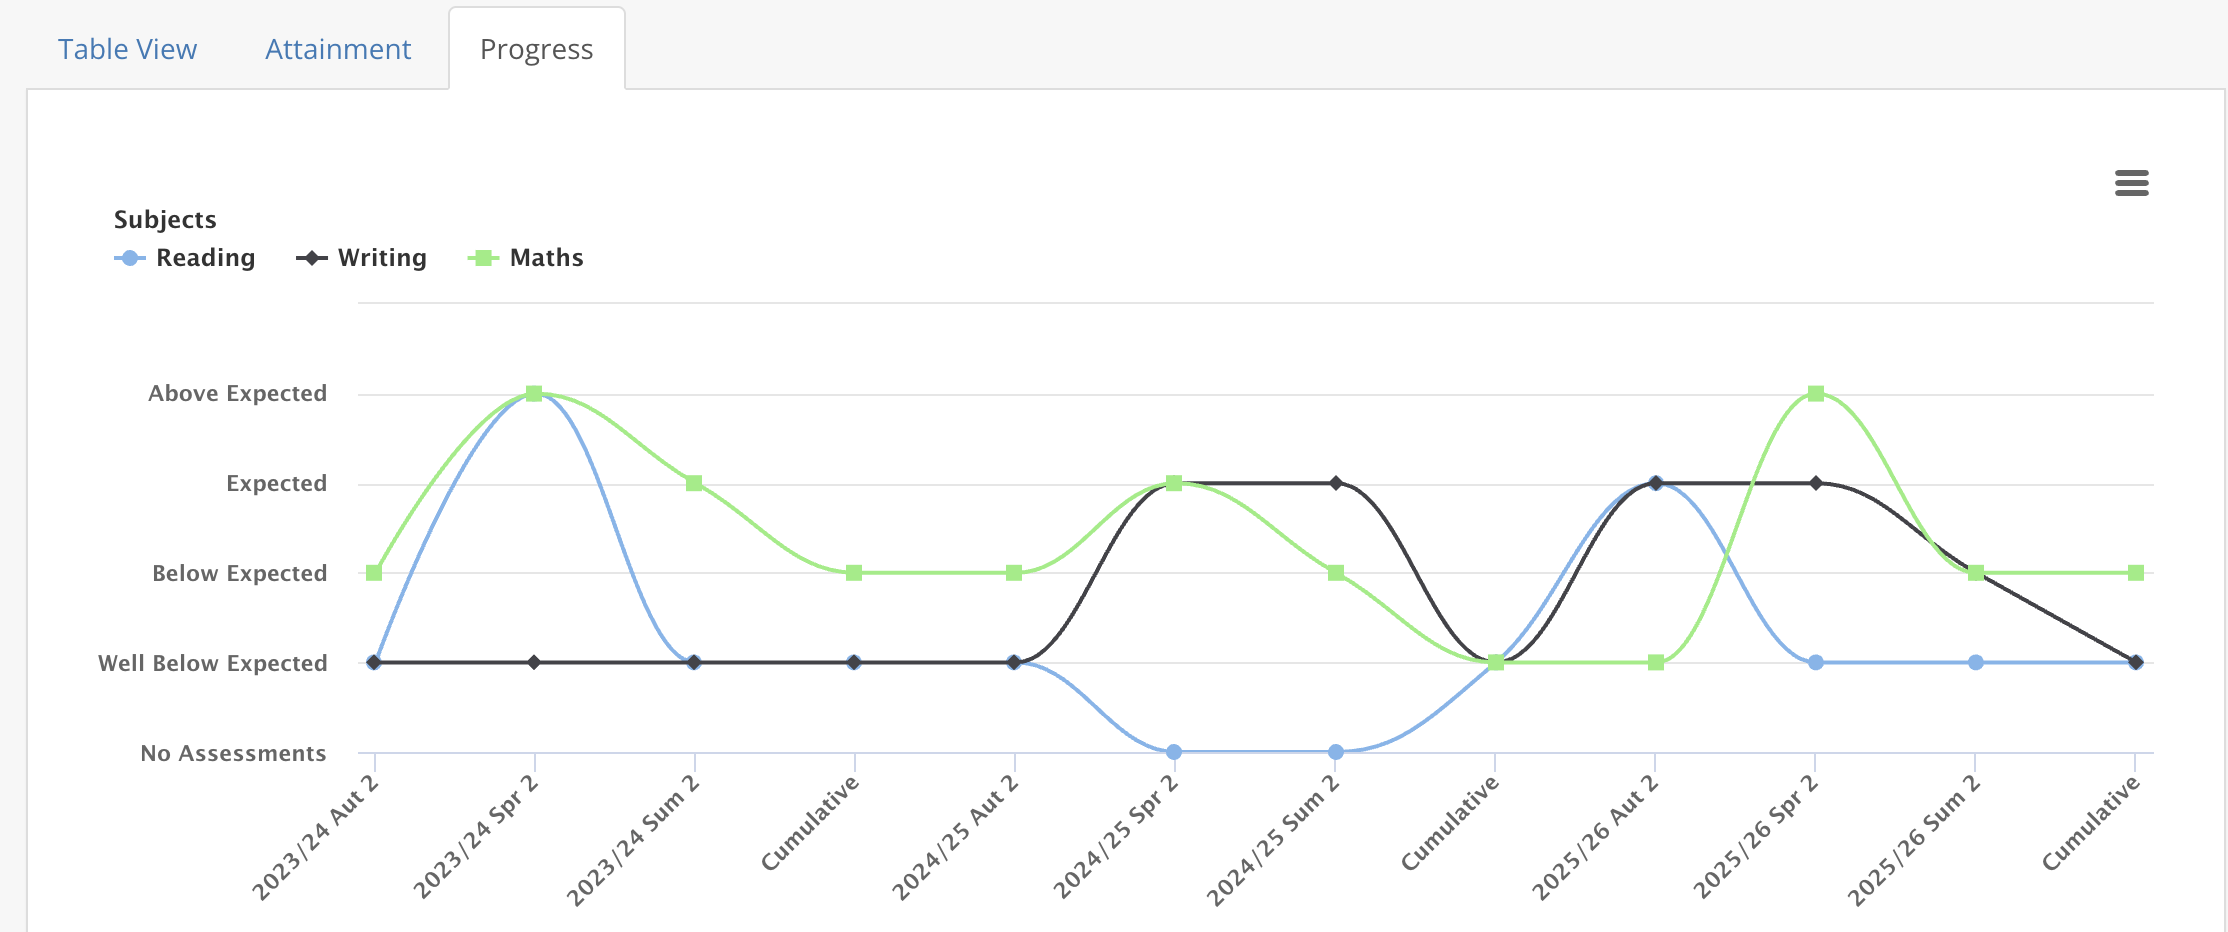
Task: Toggle the Writing series in legend
Action: [x=361, y=258]
